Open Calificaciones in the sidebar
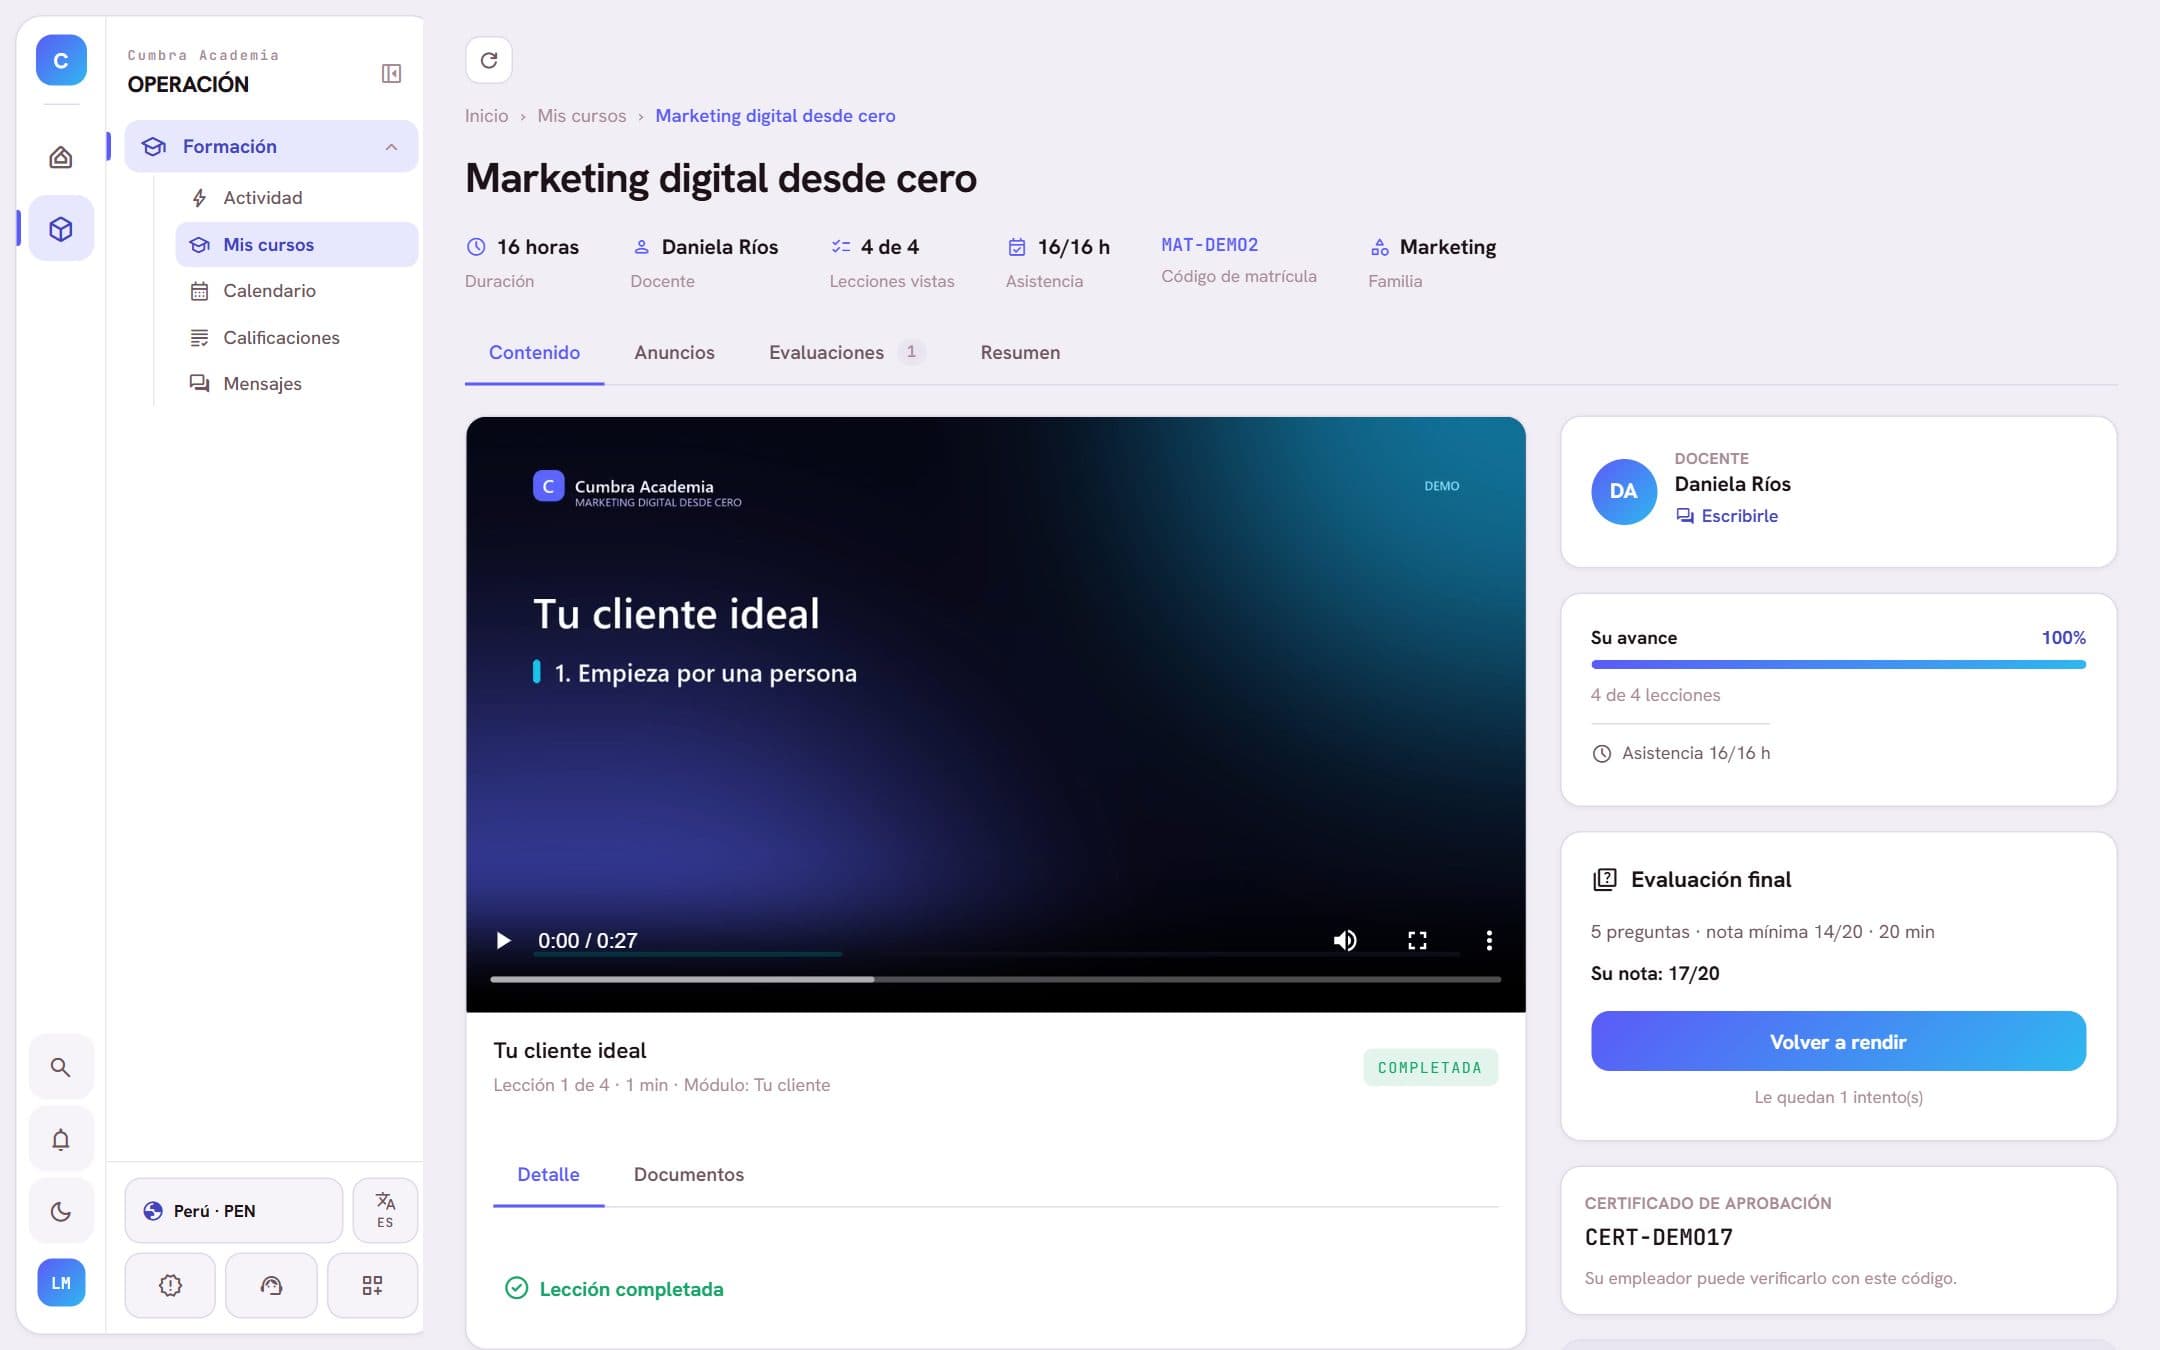Image resolution: width=2160 pixels, height=1350 pixels. tap(296, 337)
